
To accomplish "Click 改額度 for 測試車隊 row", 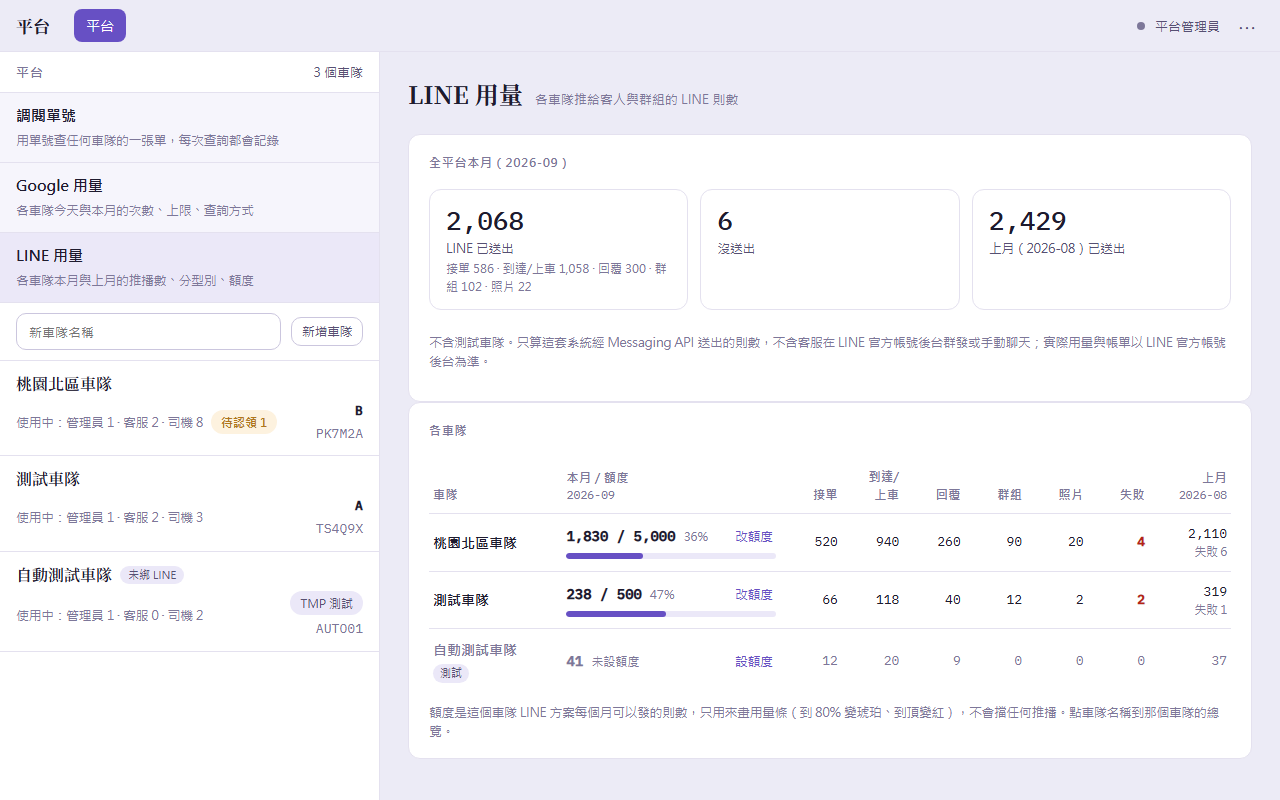I will click(x=754, y=595).
